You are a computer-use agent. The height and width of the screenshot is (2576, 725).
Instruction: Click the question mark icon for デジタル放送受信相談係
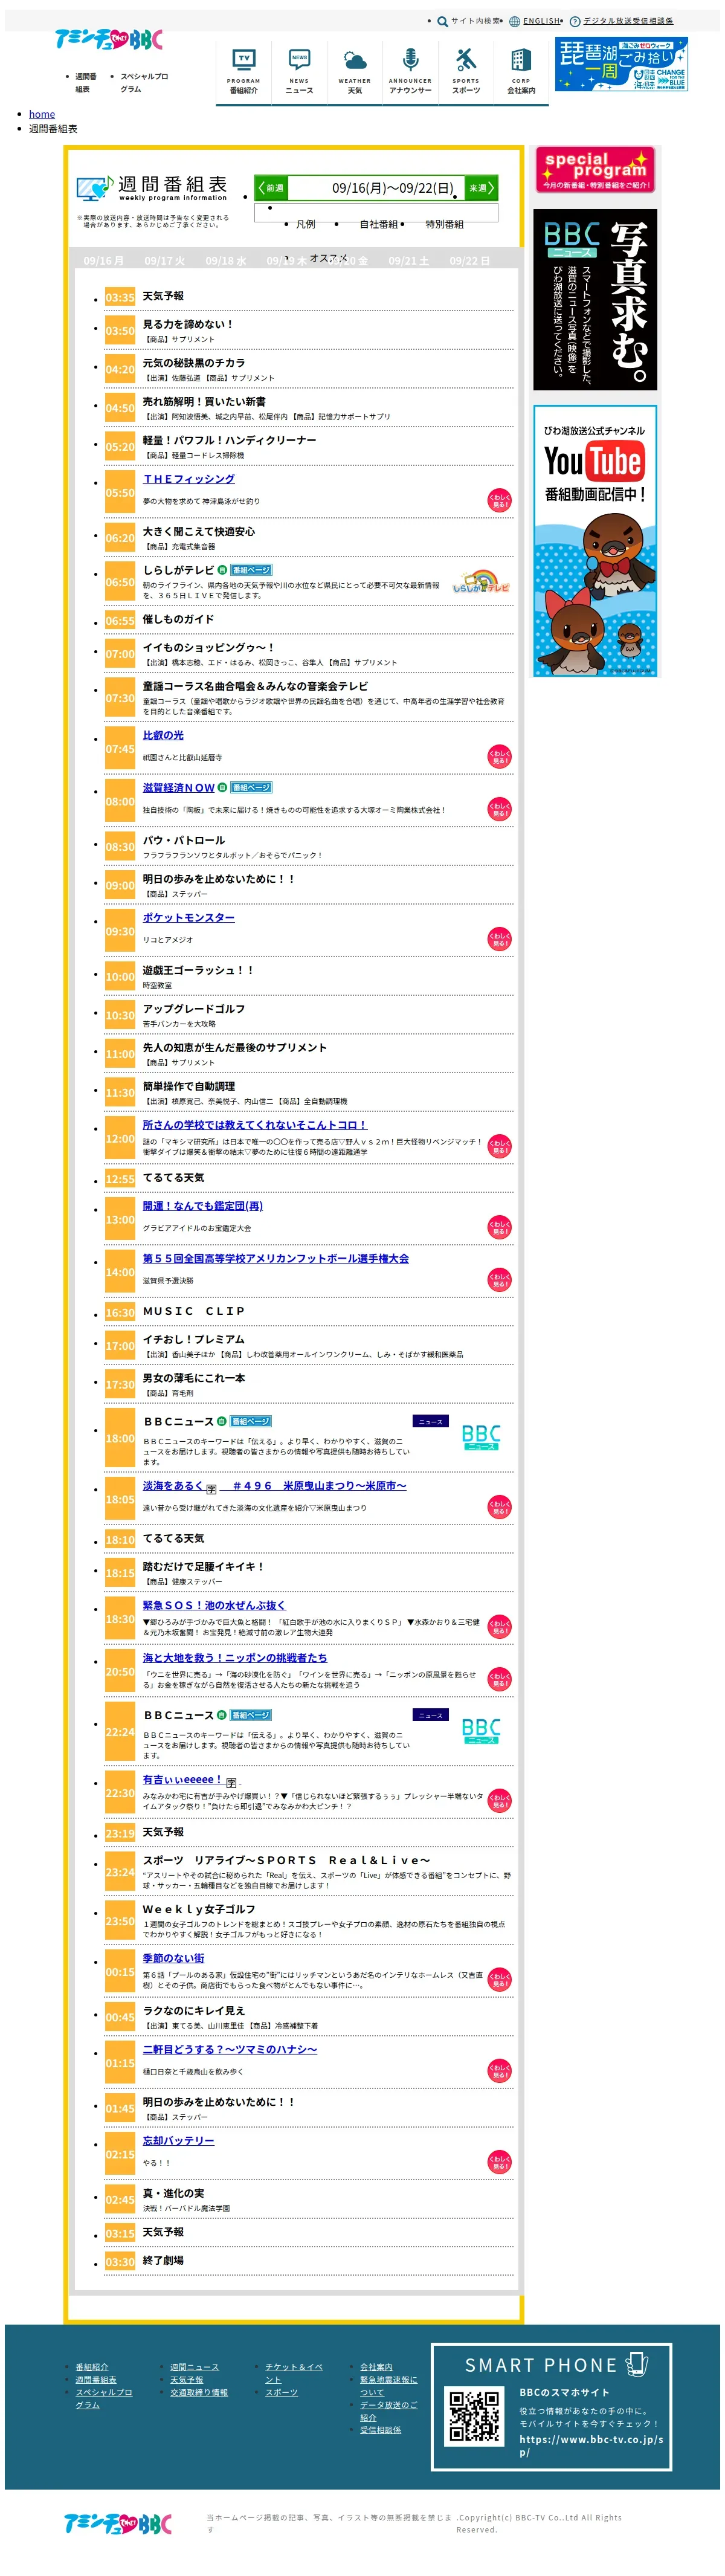(x=575, y=21)
